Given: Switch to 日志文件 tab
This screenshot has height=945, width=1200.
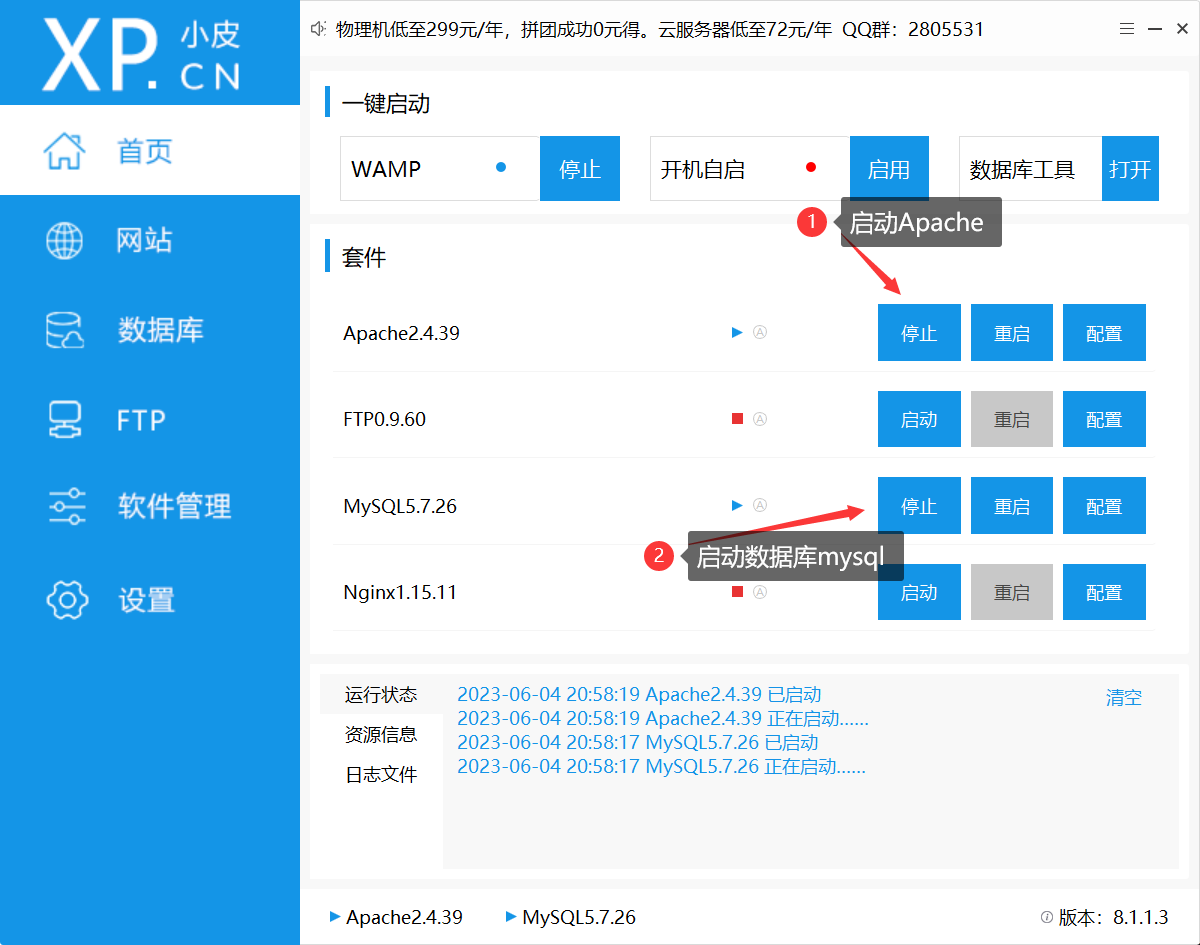Looking at the screenshot, I should pos(381,775).
